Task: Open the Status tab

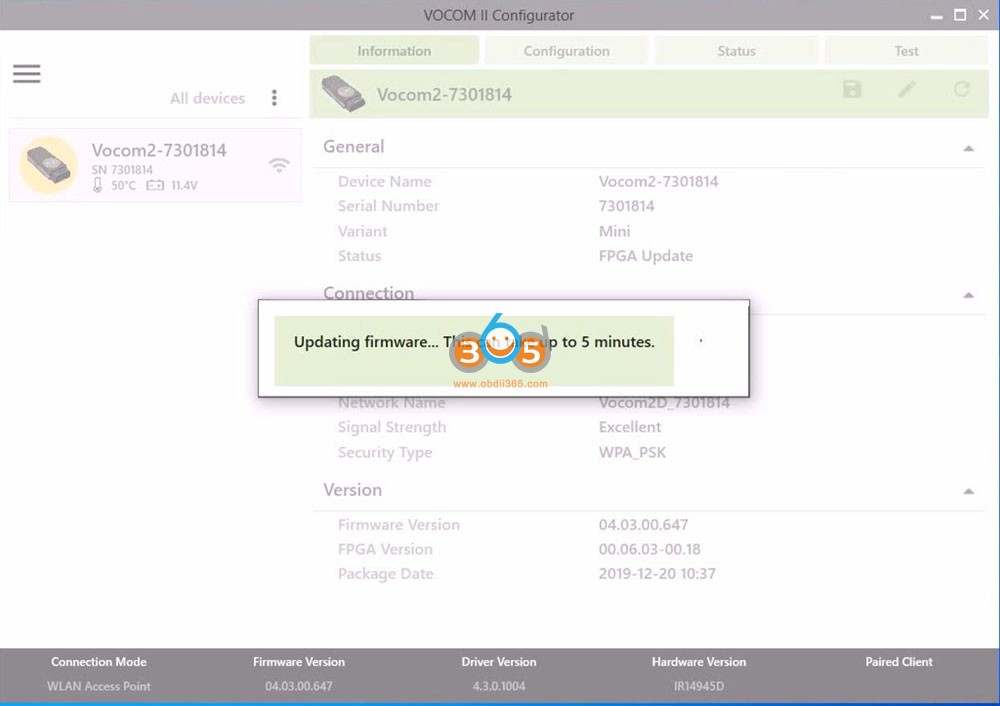Action: pos(737,50)
